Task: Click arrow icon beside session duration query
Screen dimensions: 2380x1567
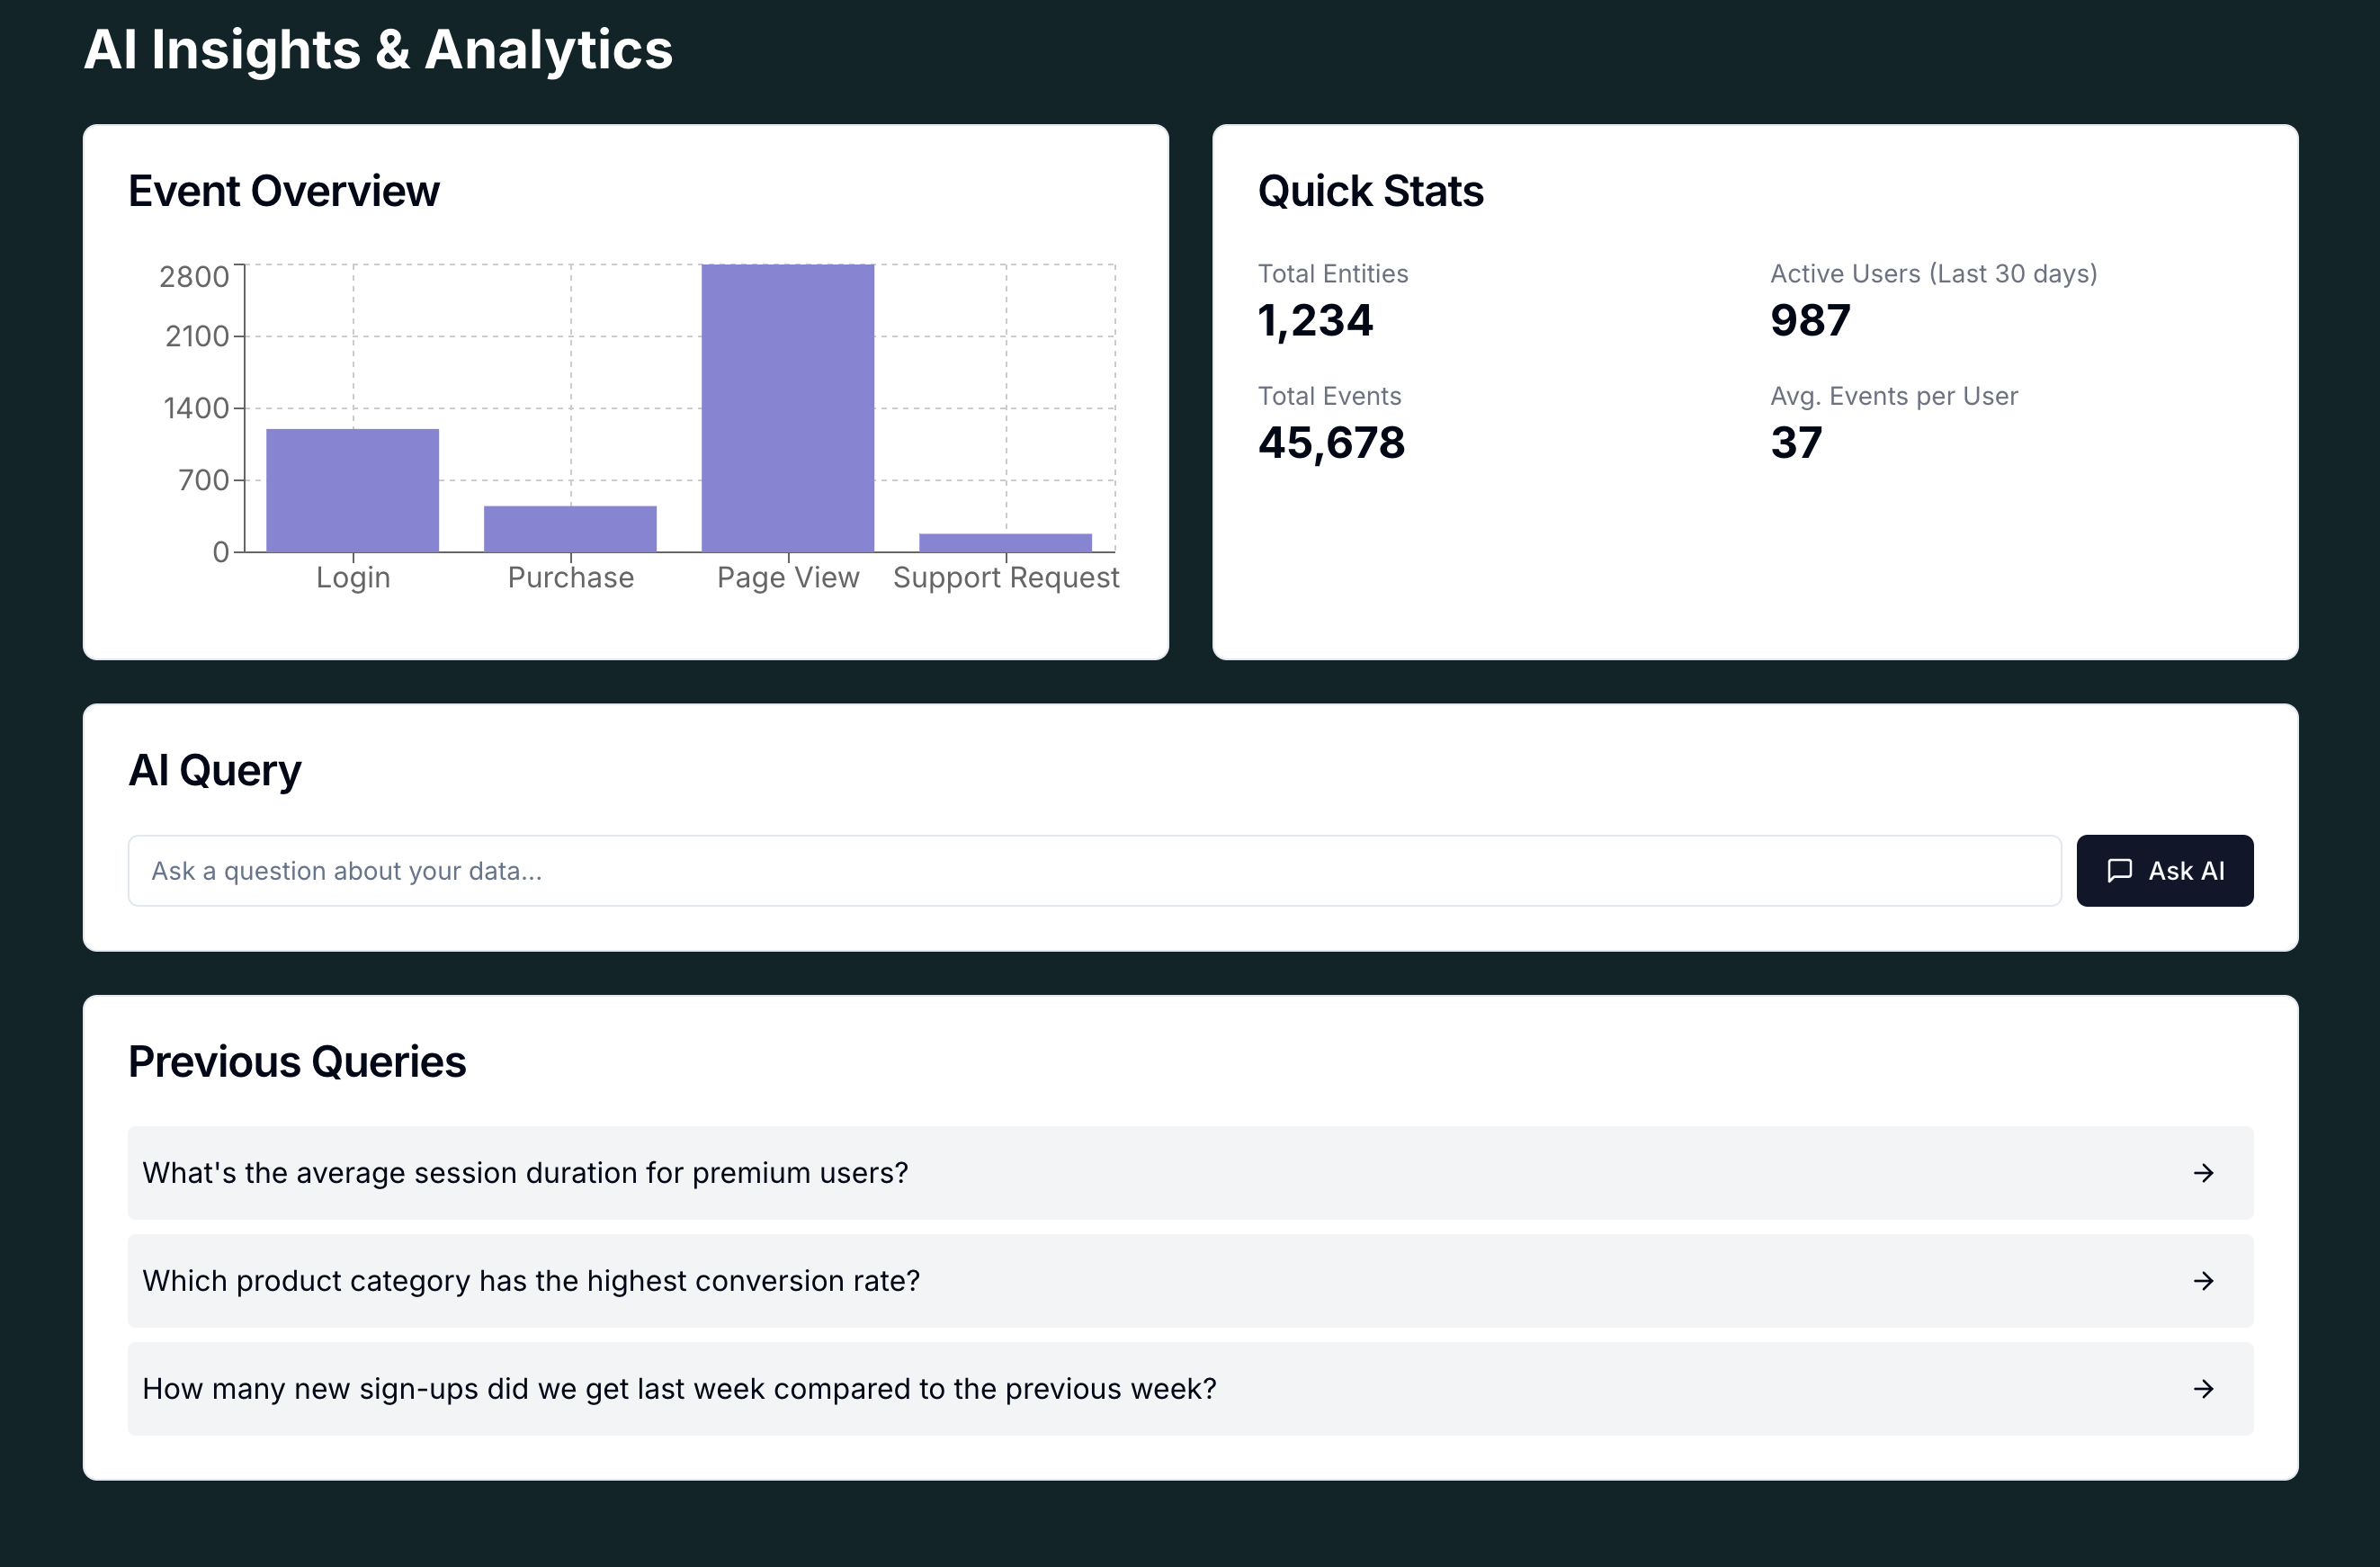Action: [x=2203, y=1173]
